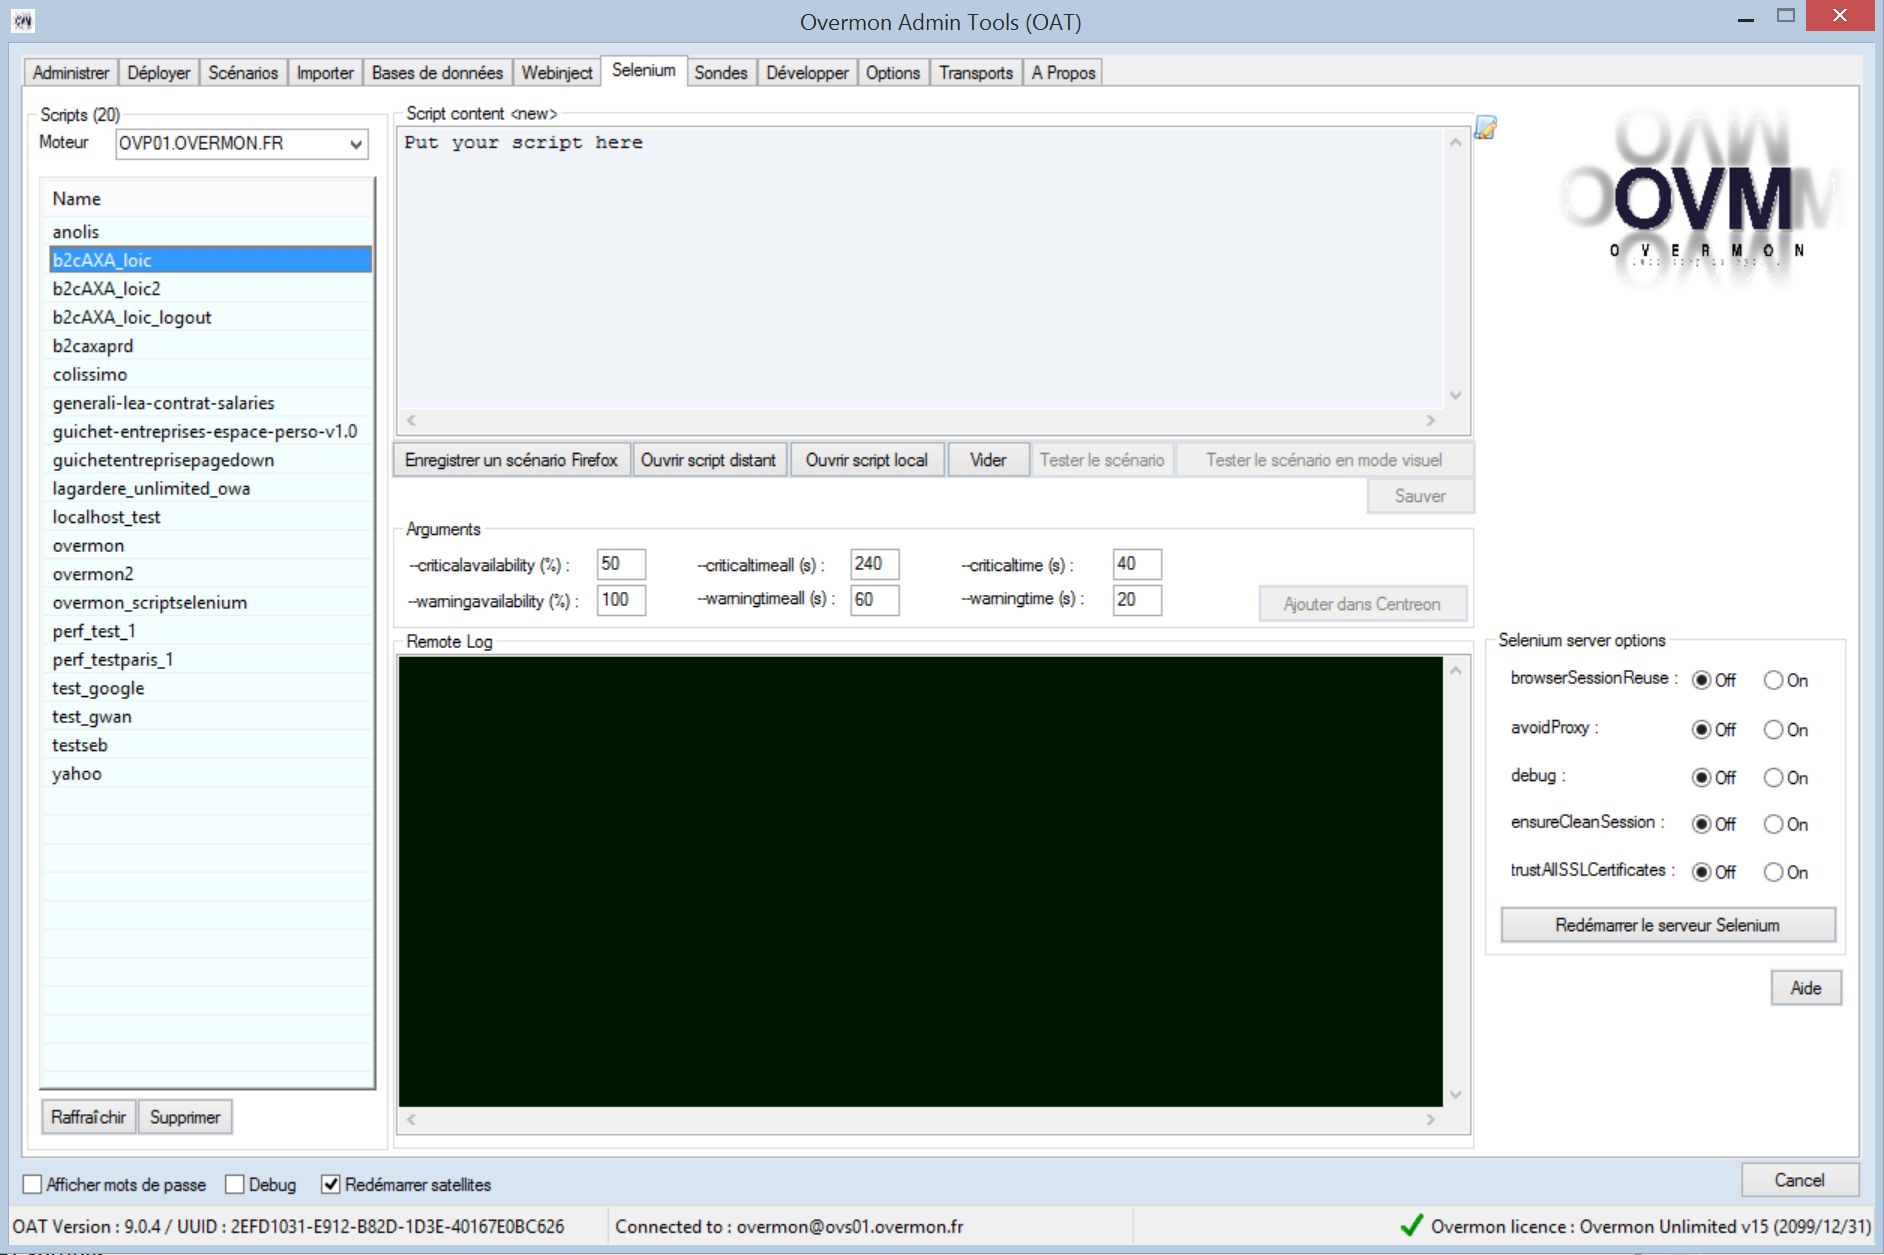Switch to the Déployer tab
1884x1255 pixels.
[158, 73]
